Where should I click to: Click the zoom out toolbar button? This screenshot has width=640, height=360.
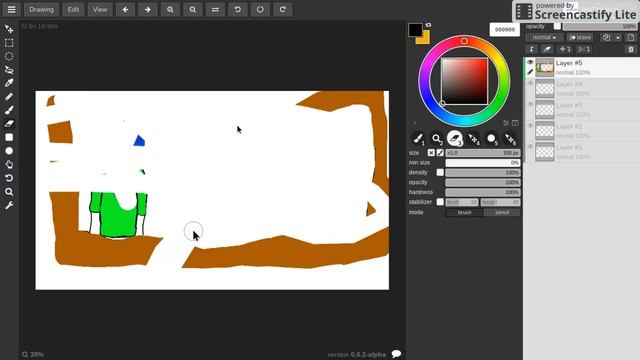coord(193,9)
